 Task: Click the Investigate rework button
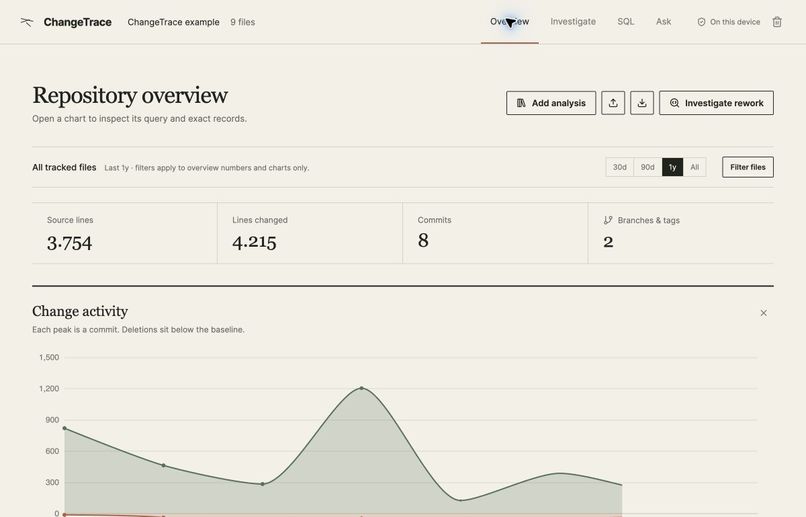point(716,103)
